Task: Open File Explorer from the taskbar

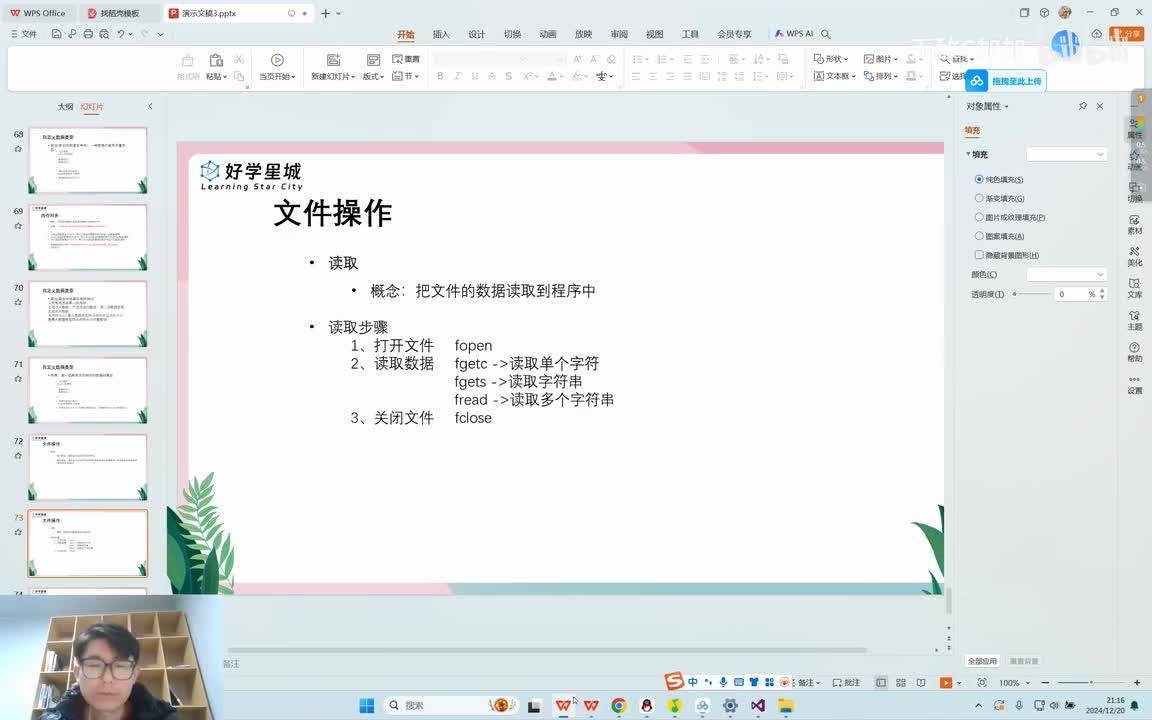Action: [x=786, y=705]
